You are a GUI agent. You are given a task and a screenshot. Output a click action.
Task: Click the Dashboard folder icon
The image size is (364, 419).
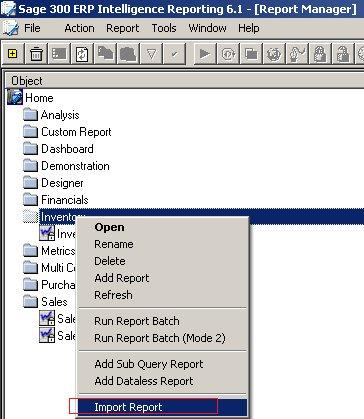(x=31, y=149)
